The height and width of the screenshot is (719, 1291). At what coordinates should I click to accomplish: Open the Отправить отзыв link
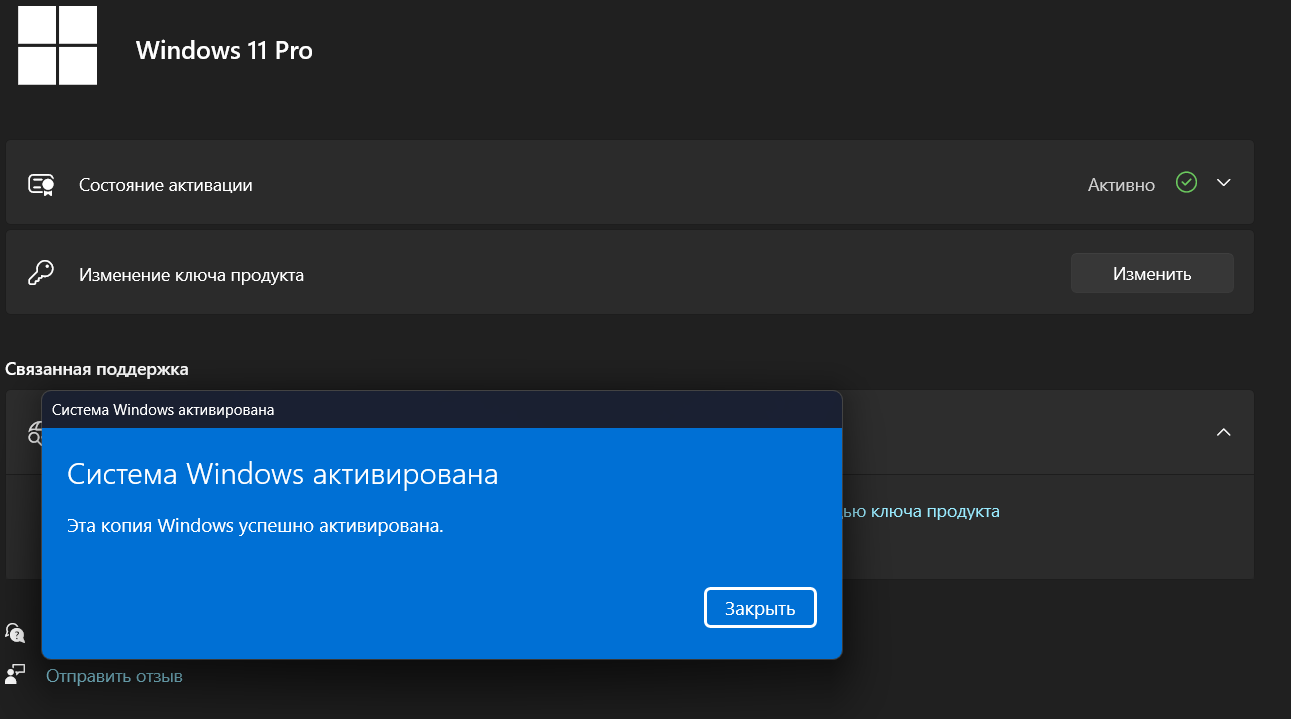[114, 676]
